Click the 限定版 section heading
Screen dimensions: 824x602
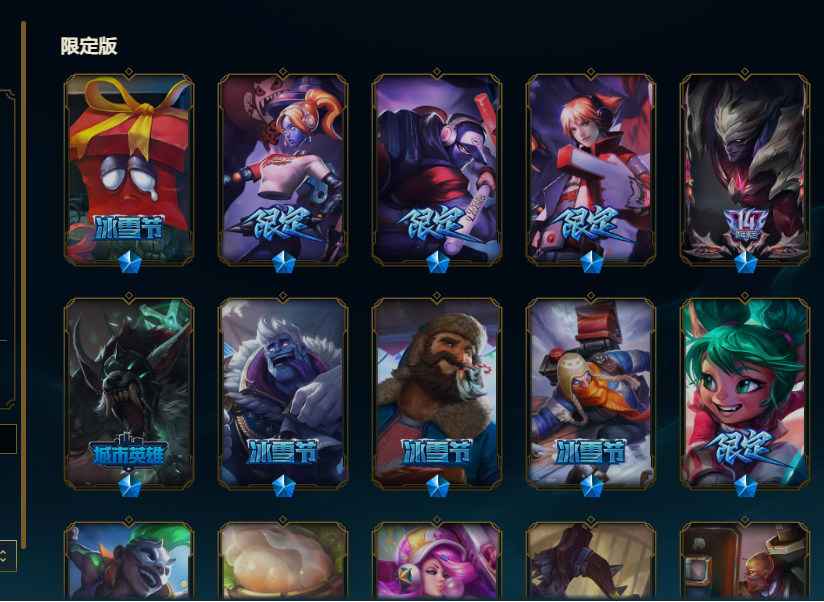(89, 46)
